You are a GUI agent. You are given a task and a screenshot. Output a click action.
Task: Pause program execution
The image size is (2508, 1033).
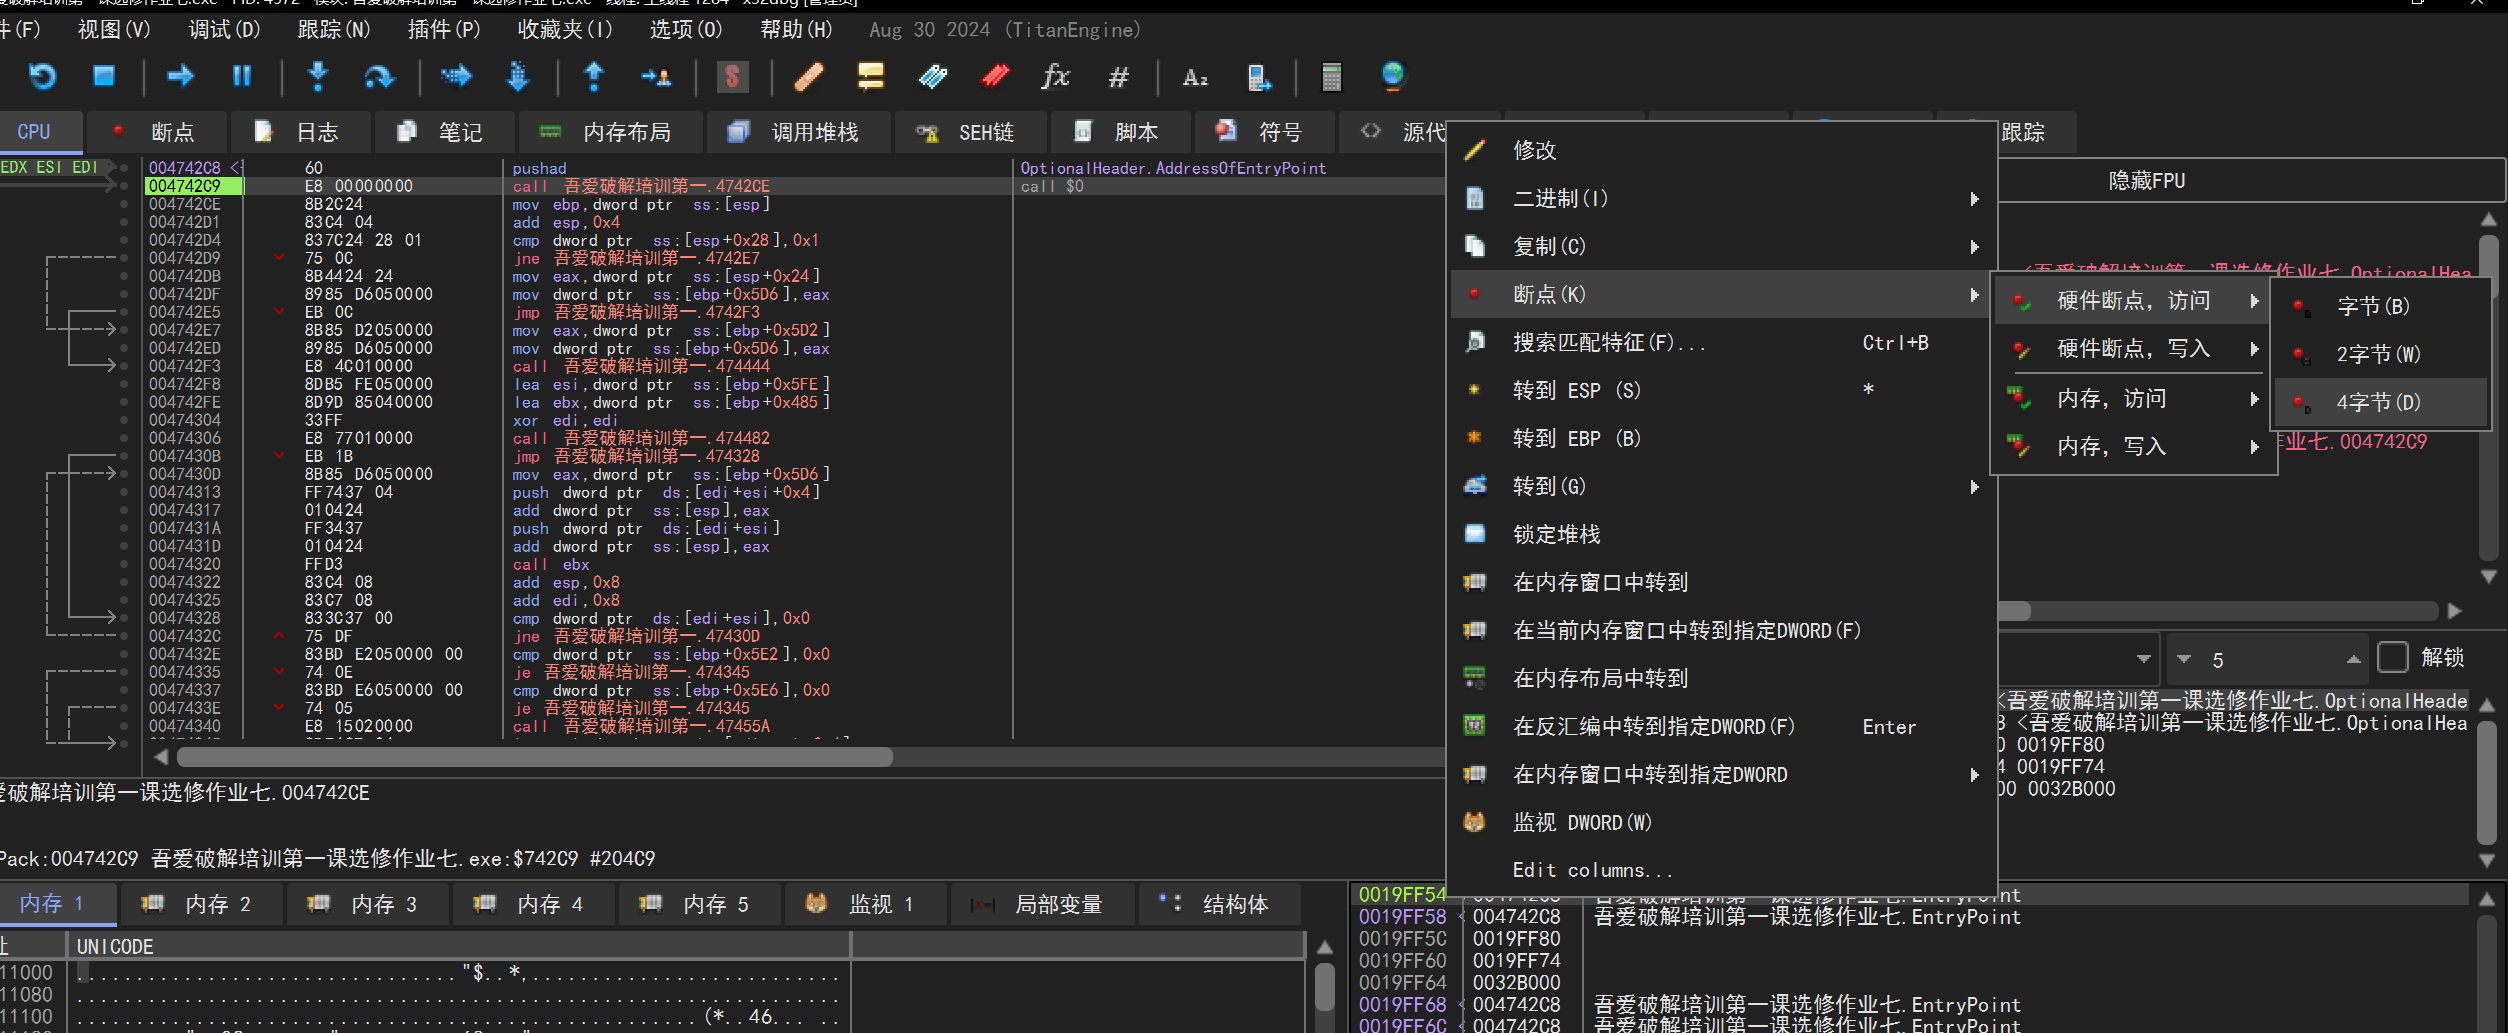coord(242,76)
